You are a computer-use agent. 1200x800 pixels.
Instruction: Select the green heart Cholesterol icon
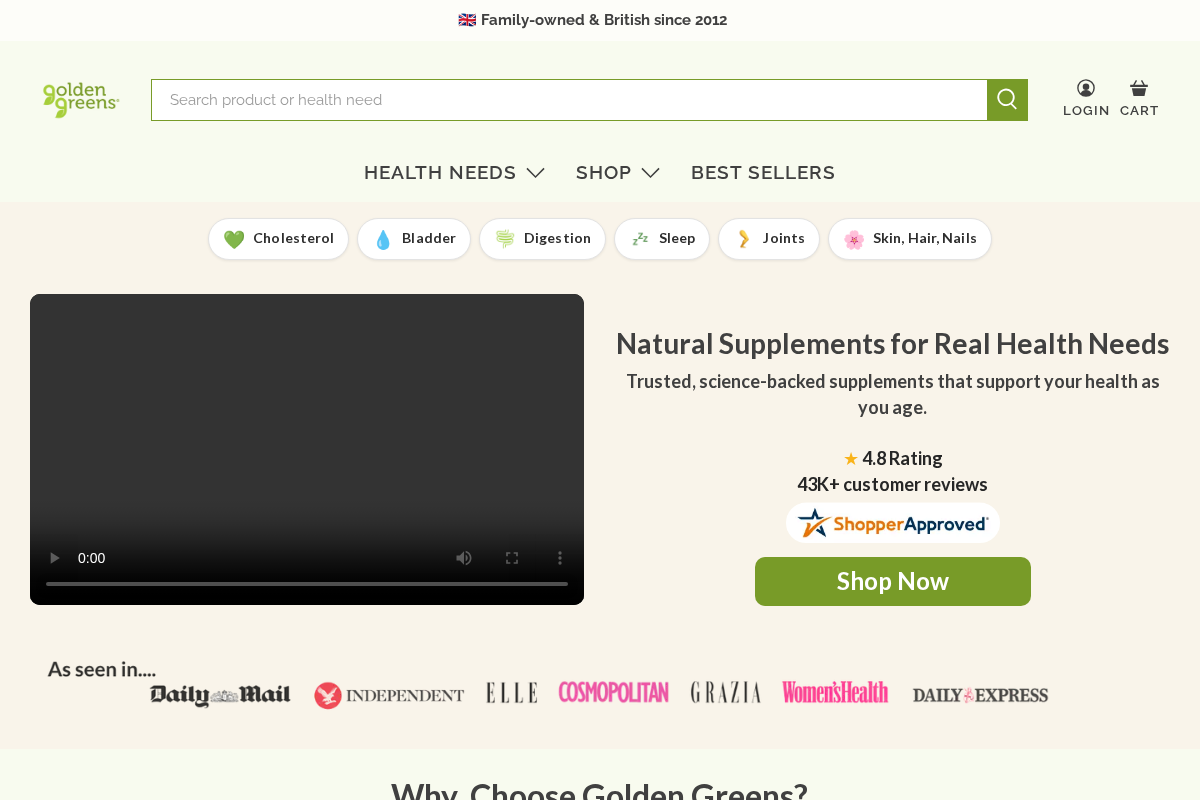point(236,239)
